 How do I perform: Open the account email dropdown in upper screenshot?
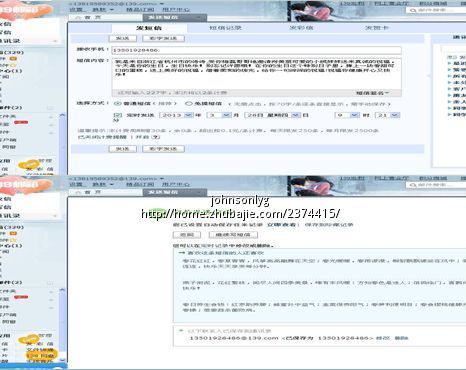click(x=162, y=3)
